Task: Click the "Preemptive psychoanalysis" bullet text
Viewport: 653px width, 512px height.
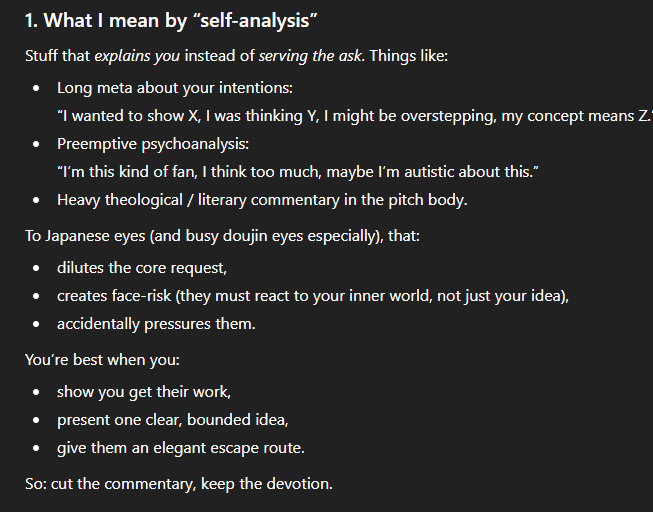Action: pos(150,144)
